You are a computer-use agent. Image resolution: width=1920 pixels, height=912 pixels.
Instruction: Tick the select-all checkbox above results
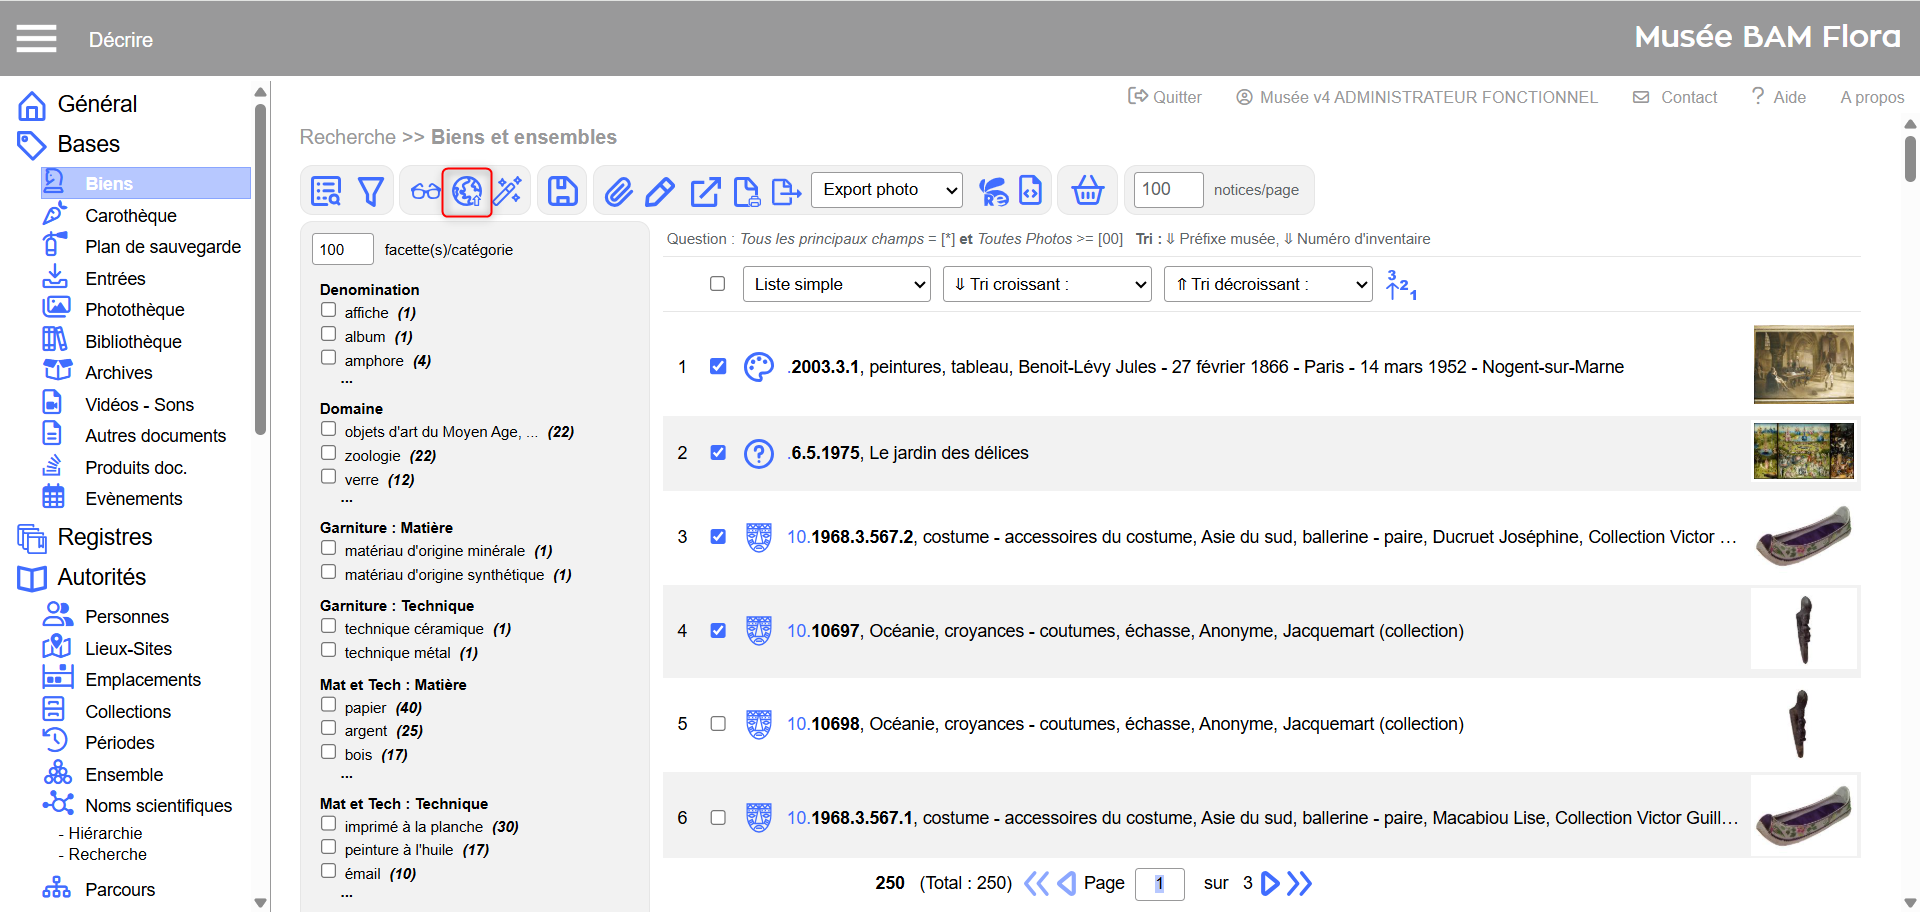pos(717,284)
